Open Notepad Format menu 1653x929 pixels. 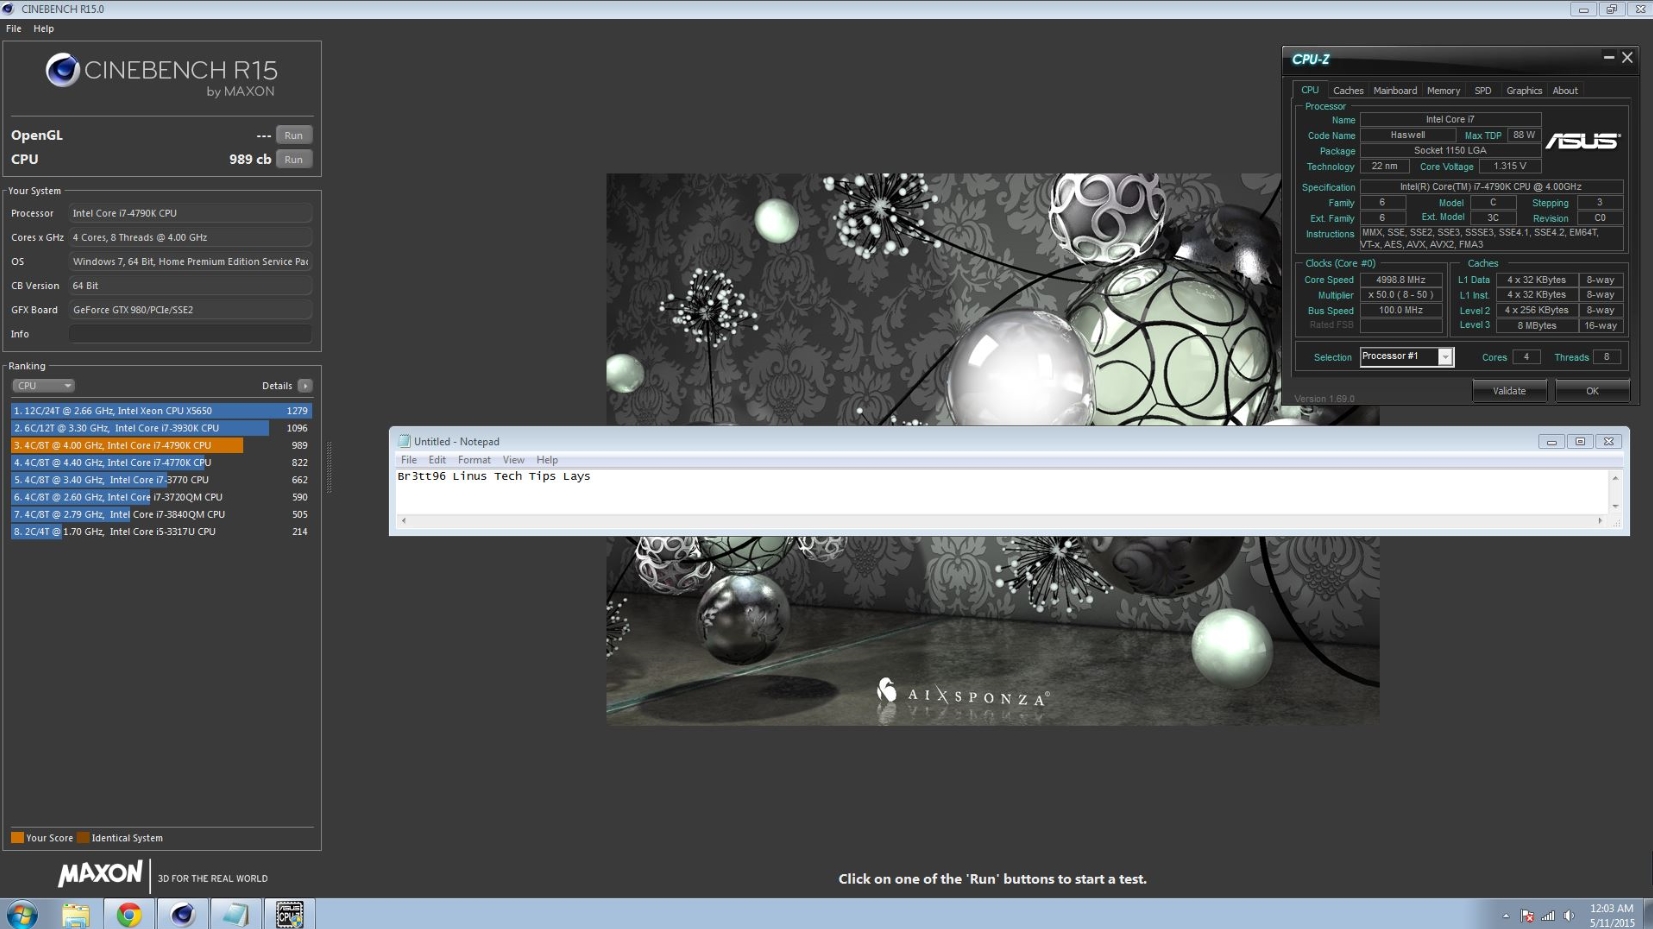click(474, 460)
